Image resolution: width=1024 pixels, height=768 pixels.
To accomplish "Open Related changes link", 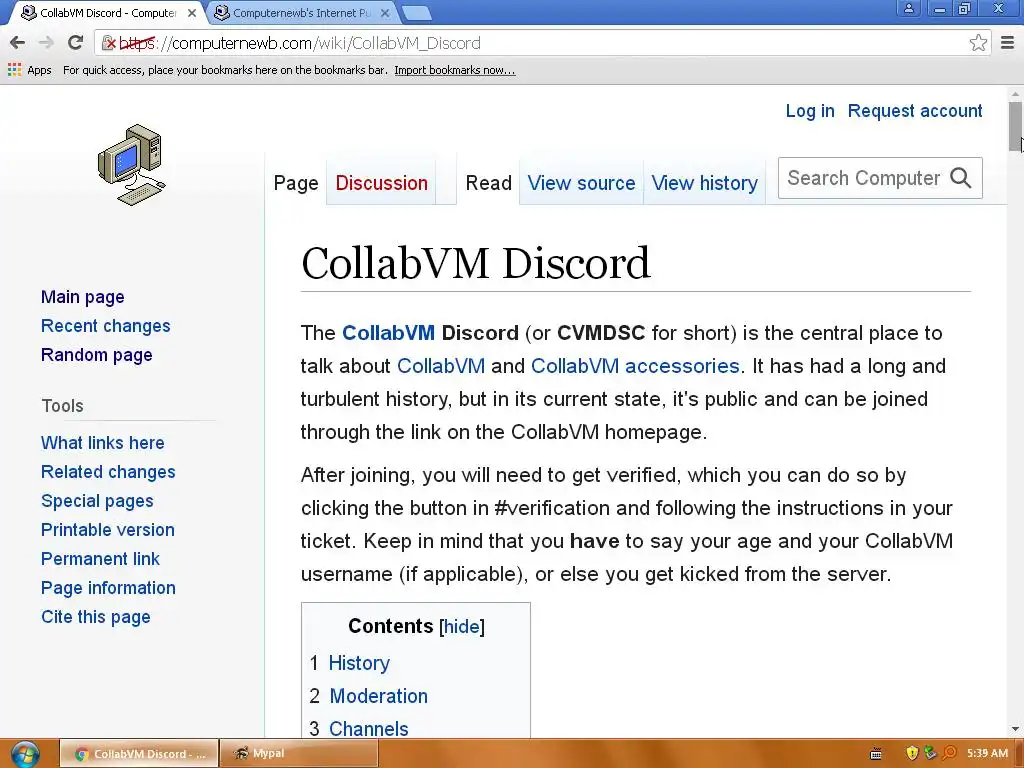I will click(108, 472).
